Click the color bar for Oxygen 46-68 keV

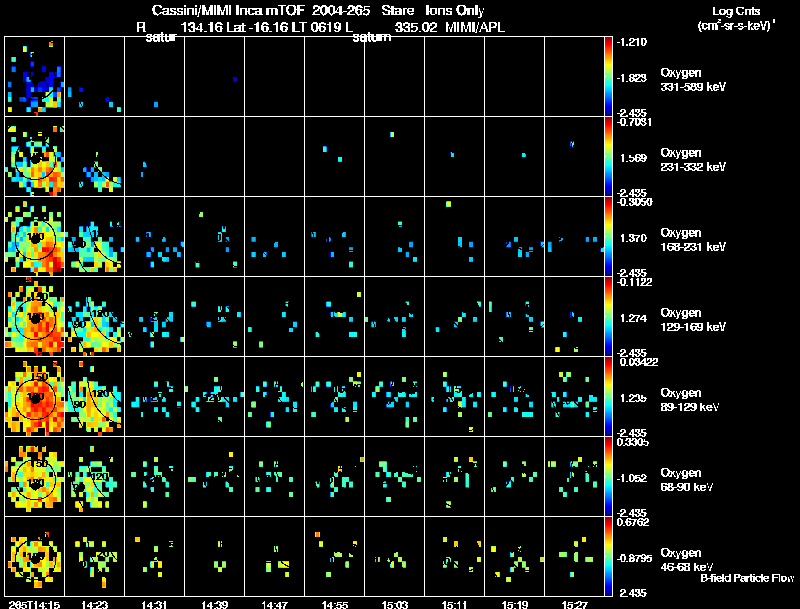pos(608,557)
